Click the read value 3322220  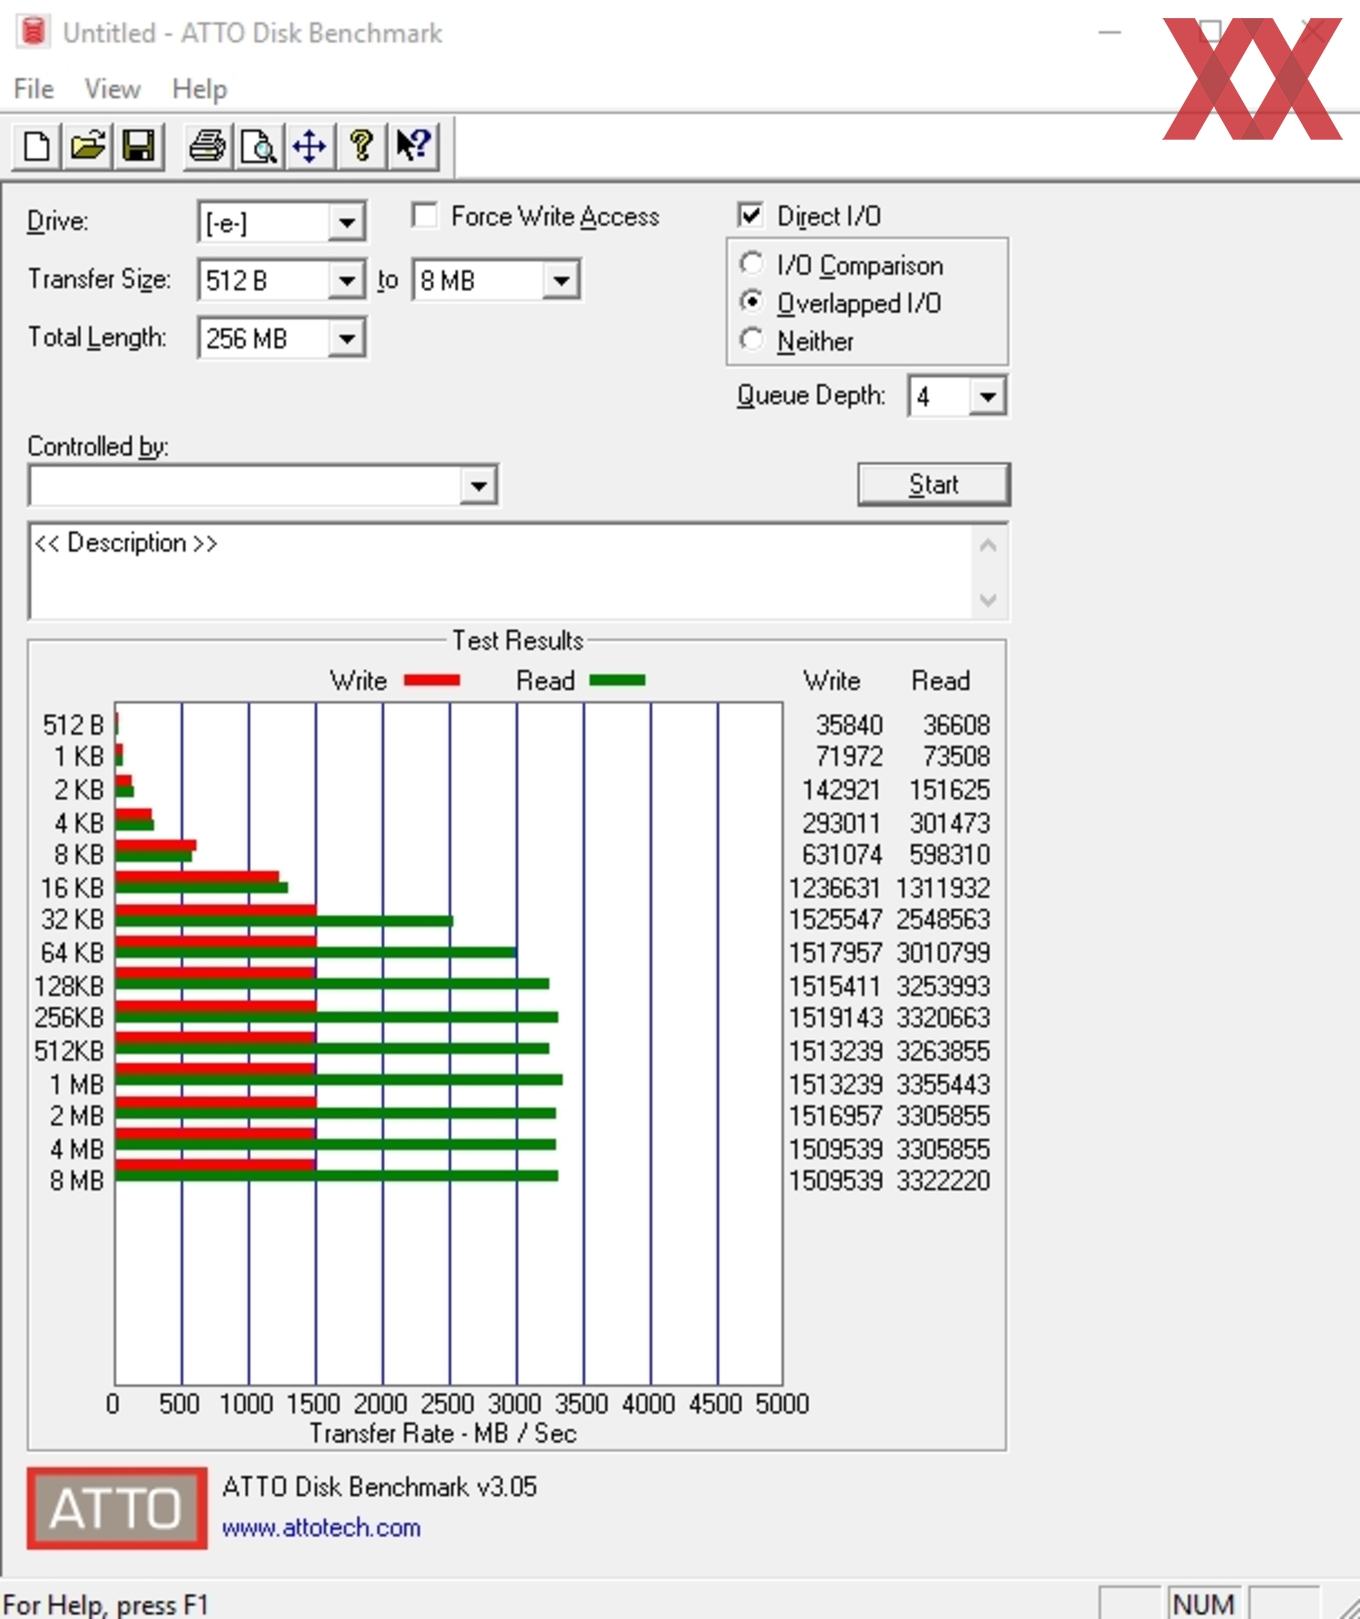[x=943, y=1180]
